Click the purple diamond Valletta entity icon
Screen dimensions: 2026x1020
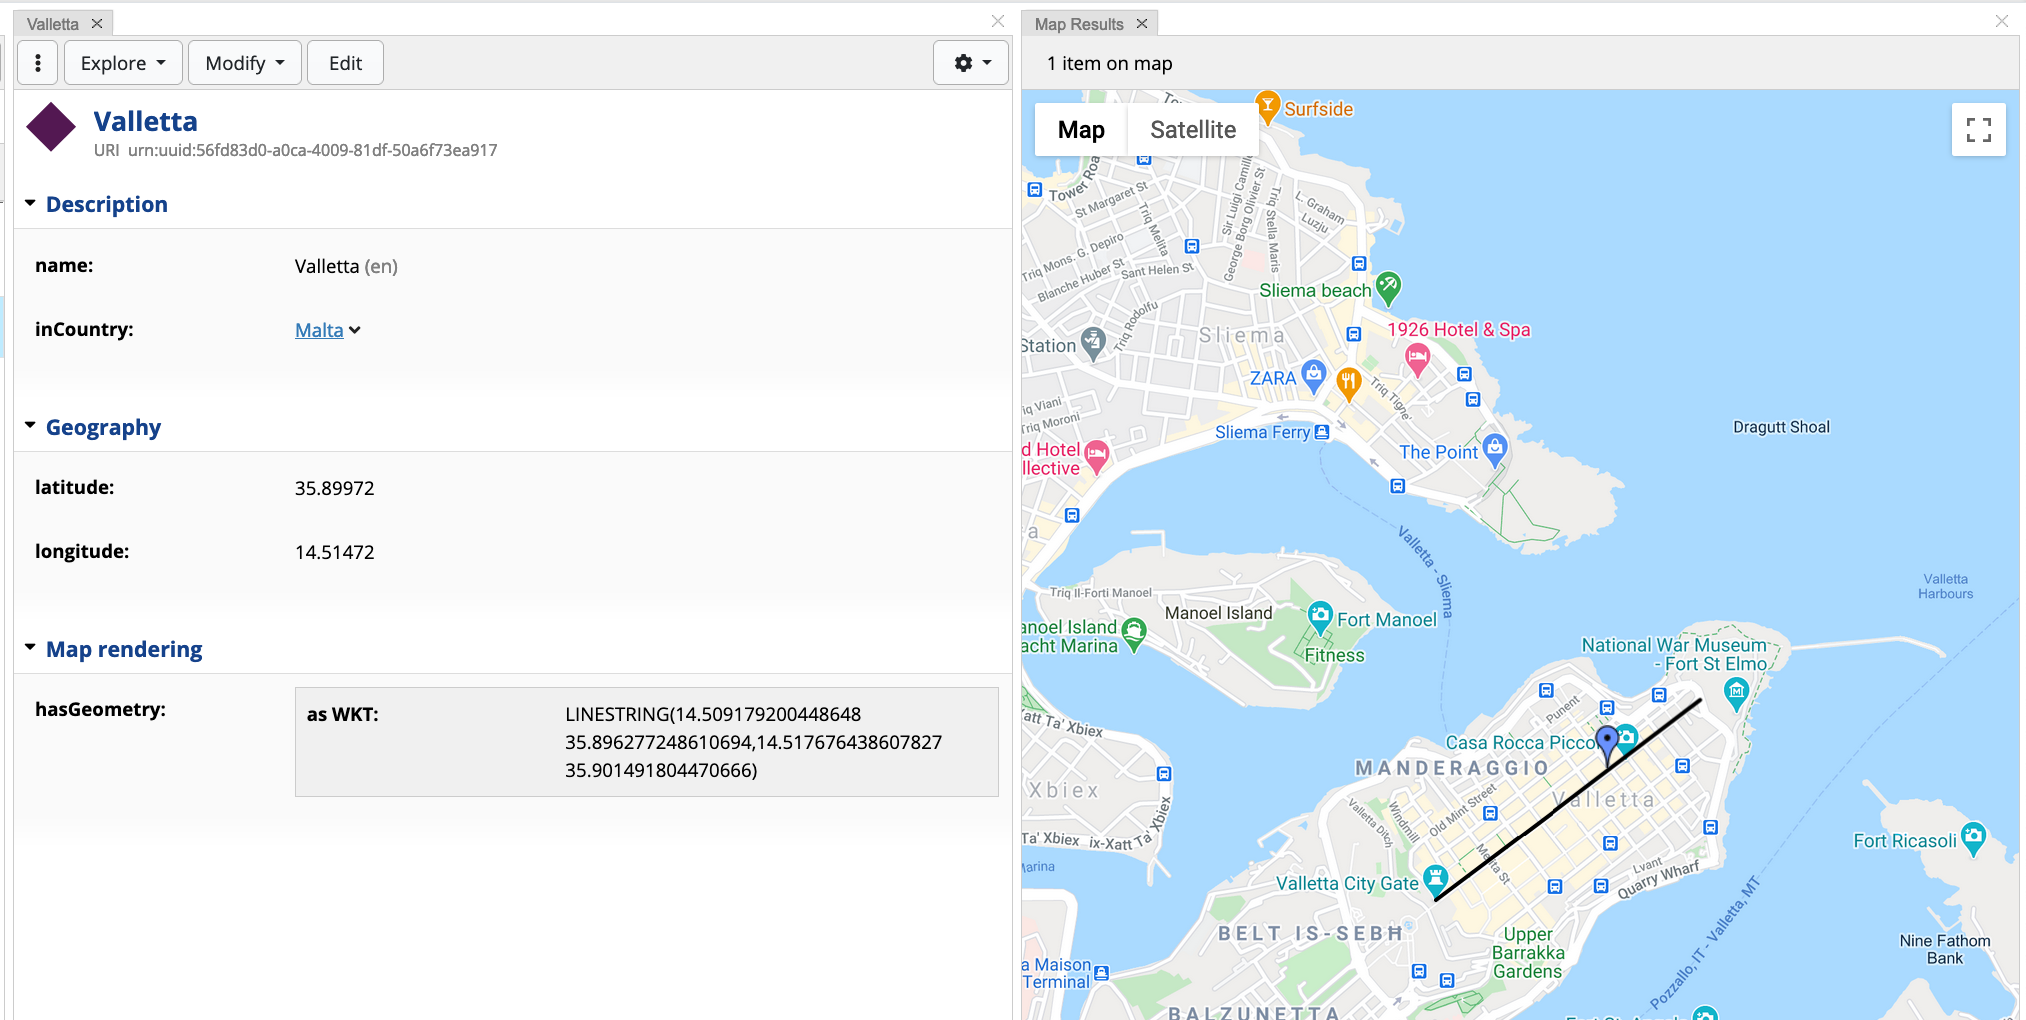pos(51,128)
